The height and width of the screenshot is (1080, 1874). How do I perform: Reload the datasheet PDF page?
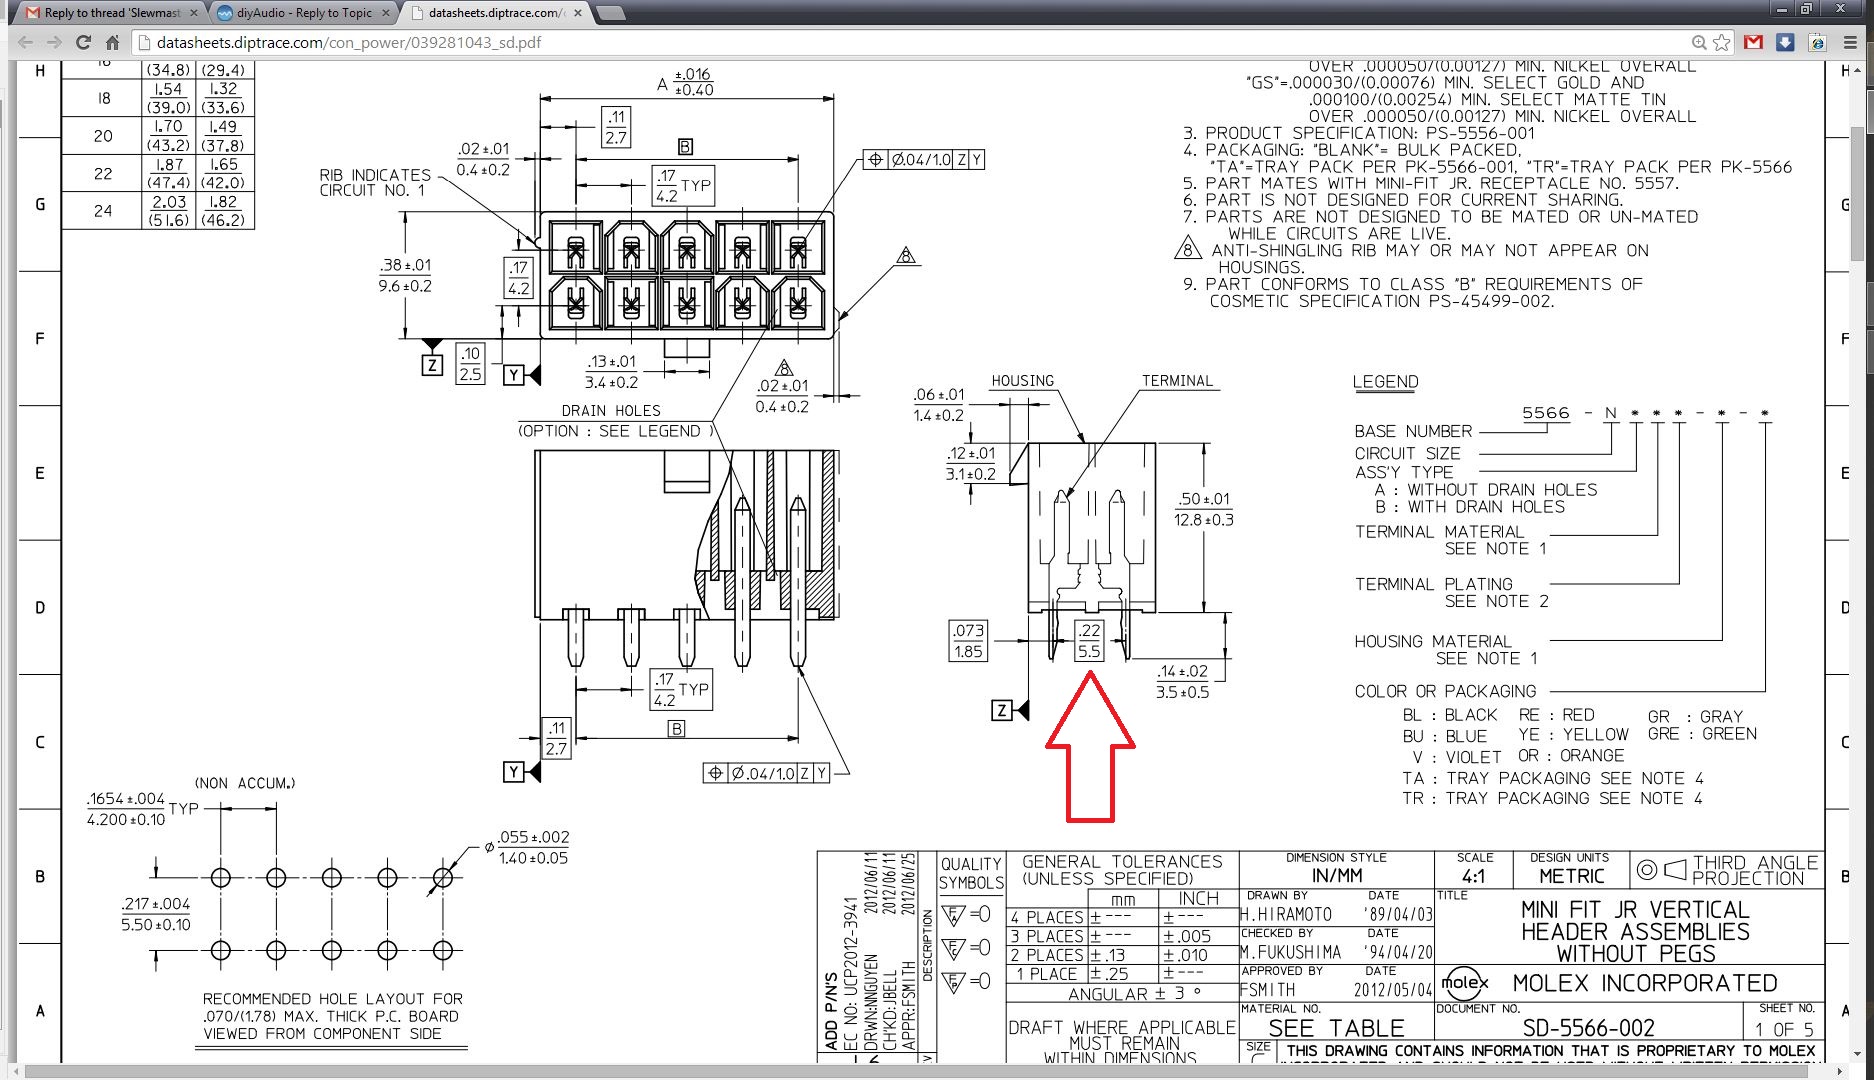pyautogui.click(x=84, y=42)
